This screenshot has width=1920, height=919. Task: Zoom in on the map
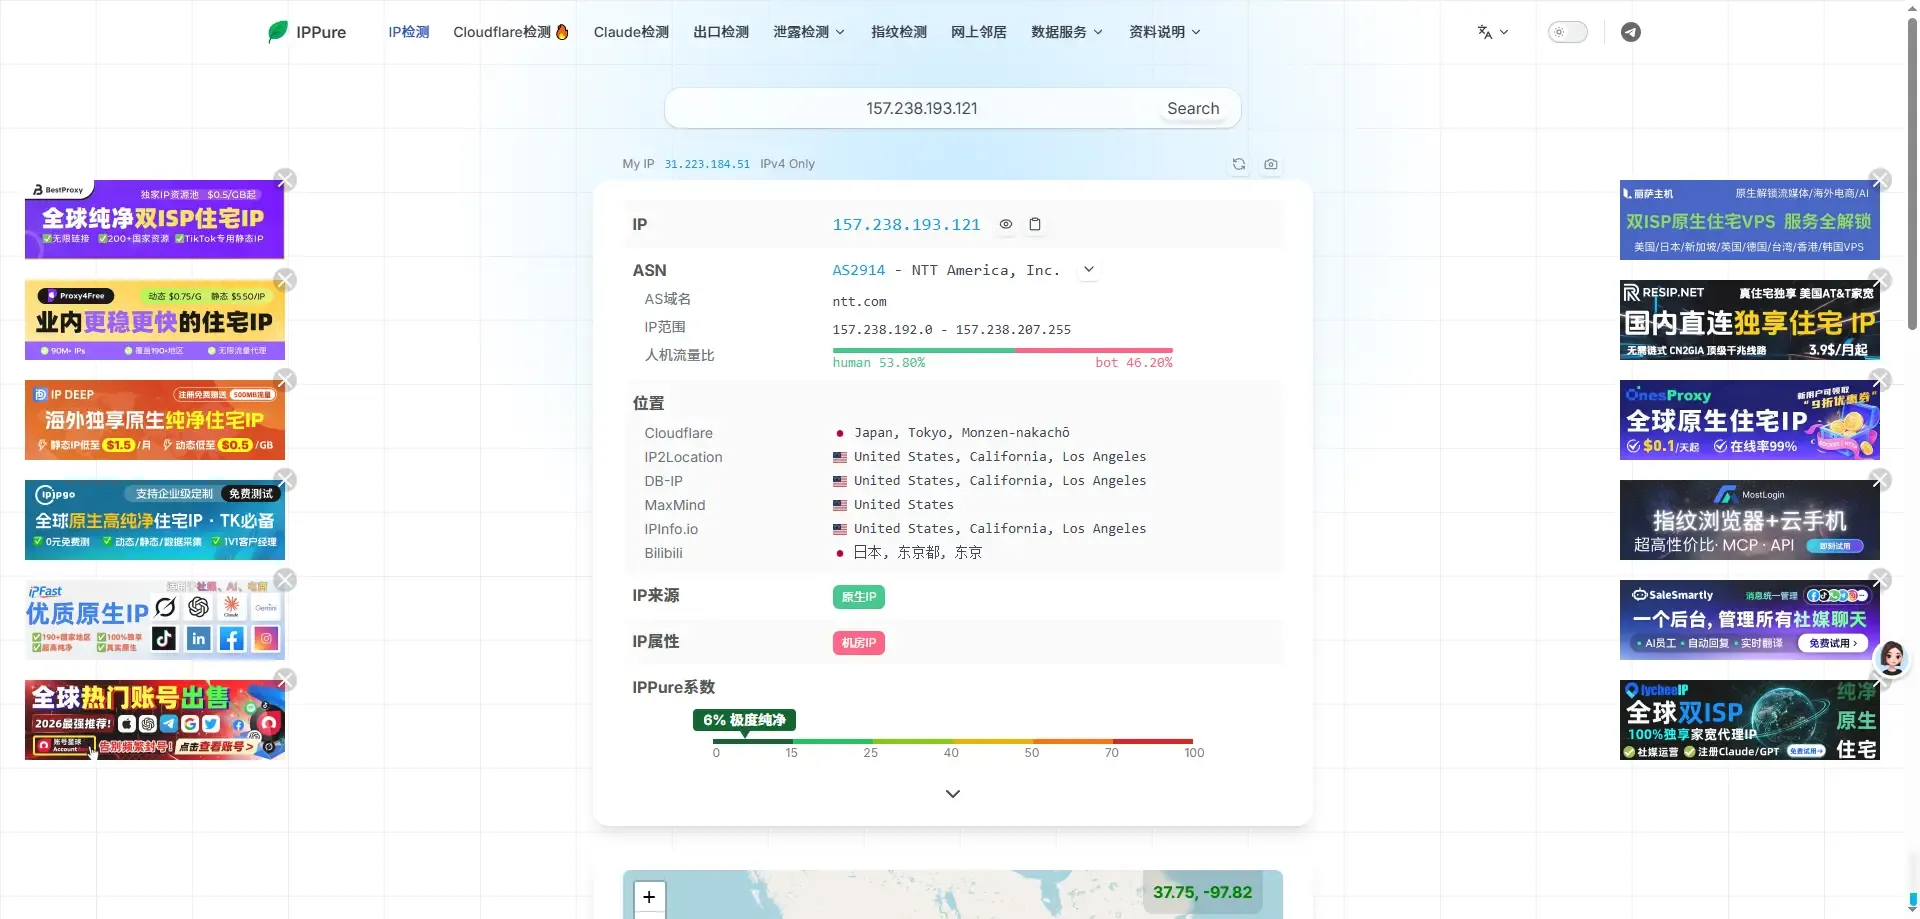click(649, 897)
